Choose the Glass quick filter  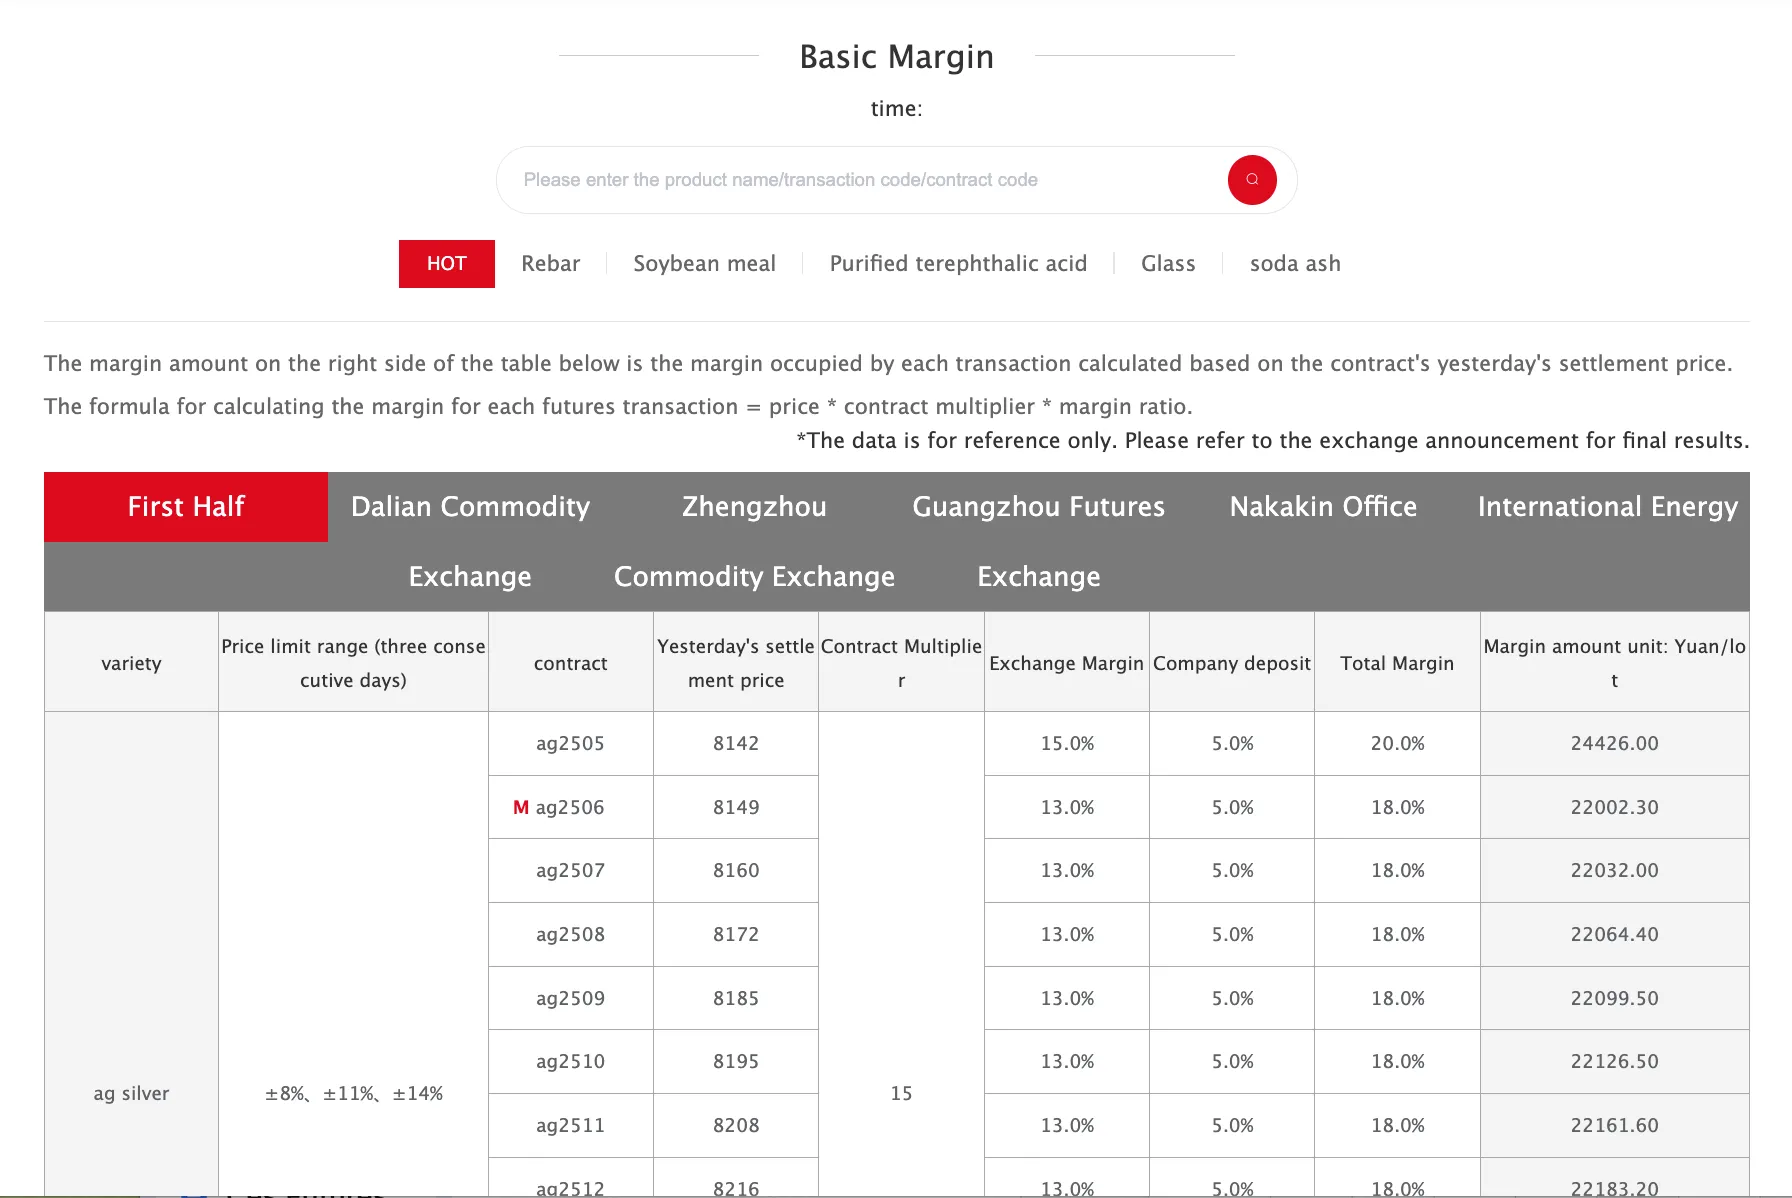[x=1168, y=264]
